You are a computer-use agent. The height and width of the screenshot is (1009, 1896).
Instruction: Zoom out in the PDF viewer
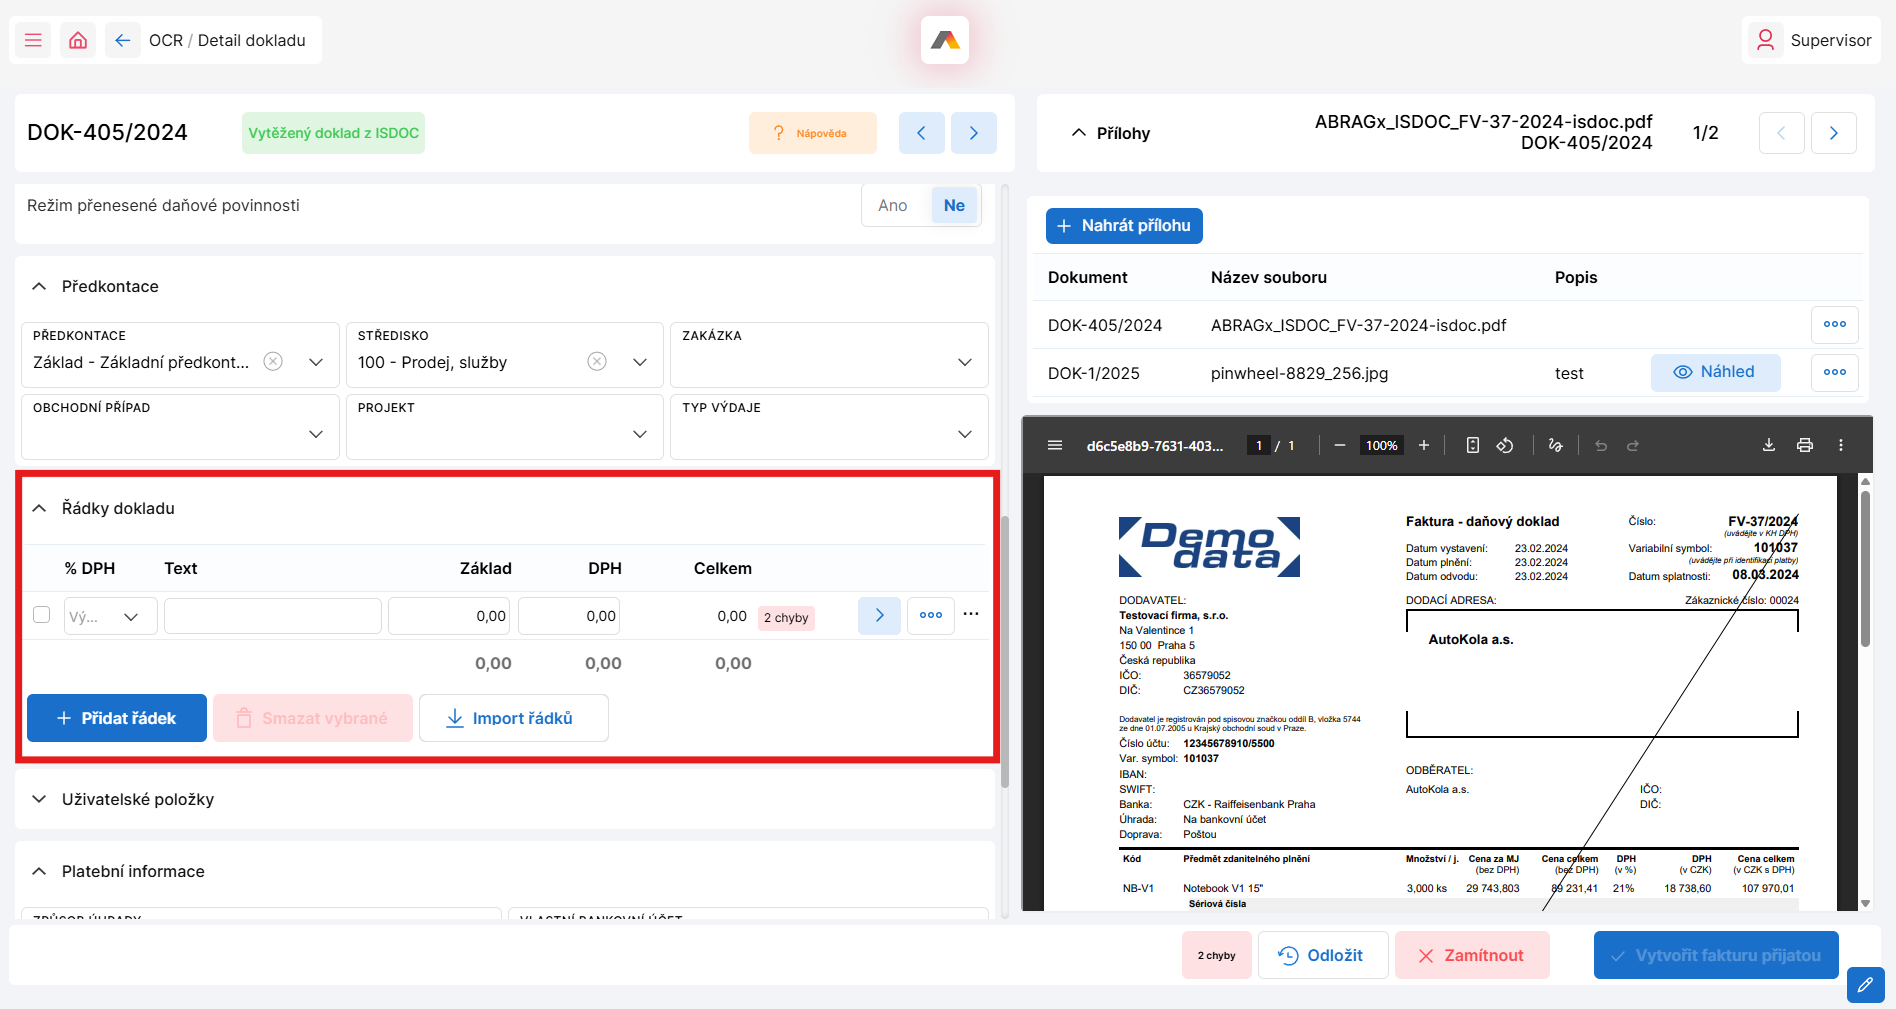(1340, 445)
